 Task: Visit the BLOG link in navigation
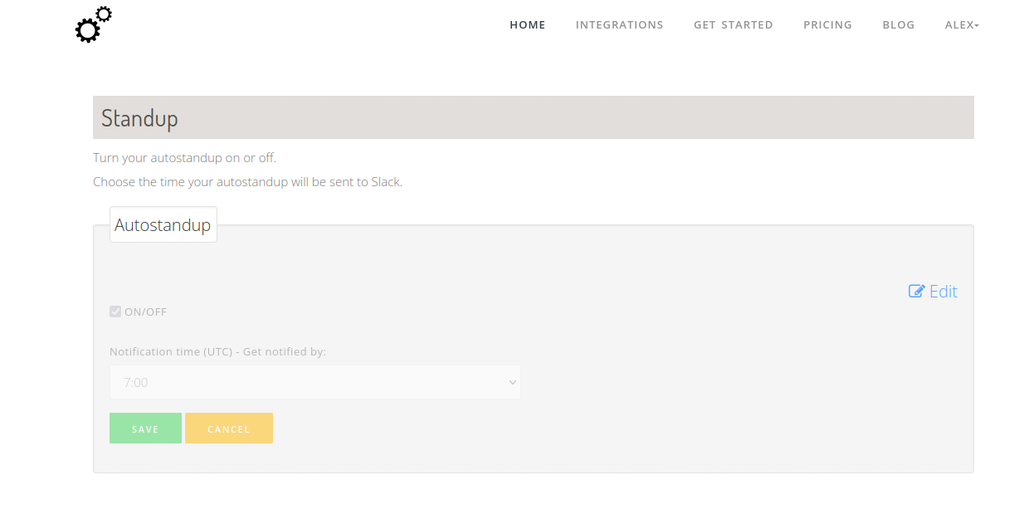[898, 25]
